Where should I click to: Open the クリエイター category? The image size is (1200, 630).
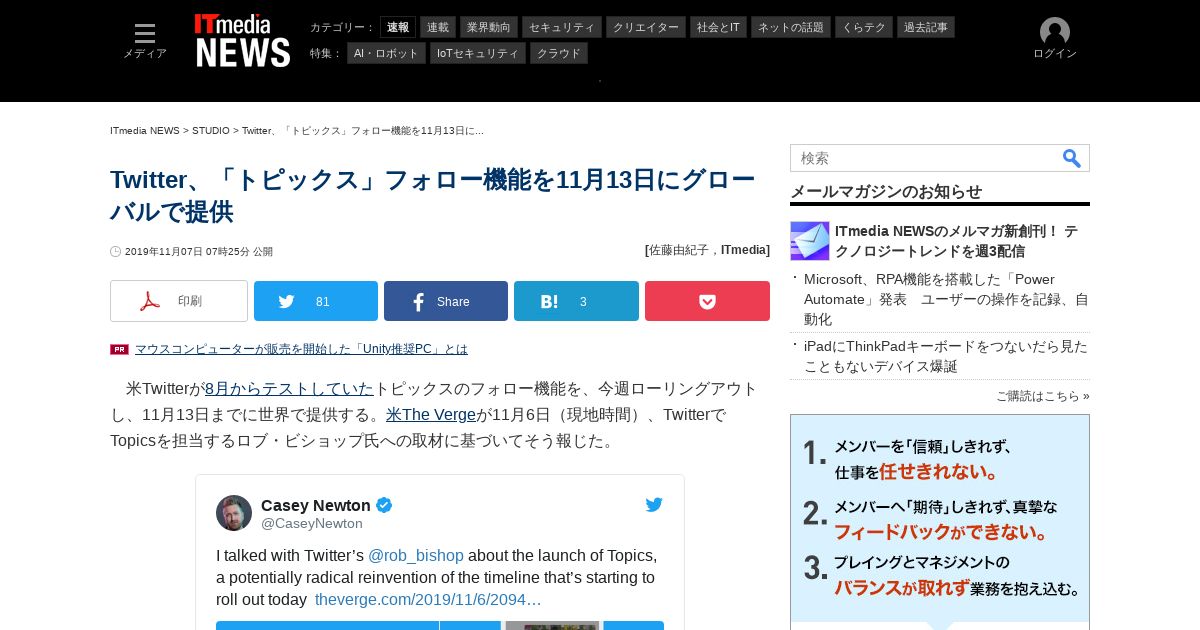coord(646,27)
